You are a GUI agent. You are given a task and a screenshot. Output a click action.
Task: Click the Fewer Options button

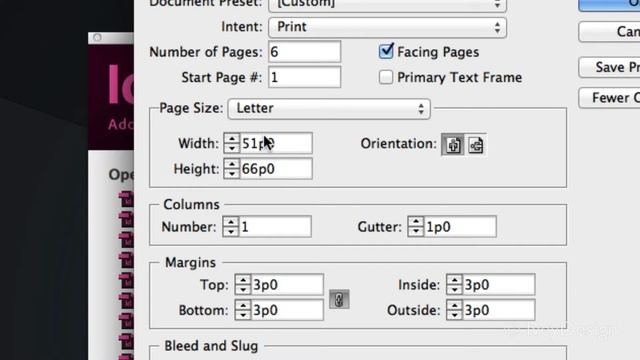[609, 98]
